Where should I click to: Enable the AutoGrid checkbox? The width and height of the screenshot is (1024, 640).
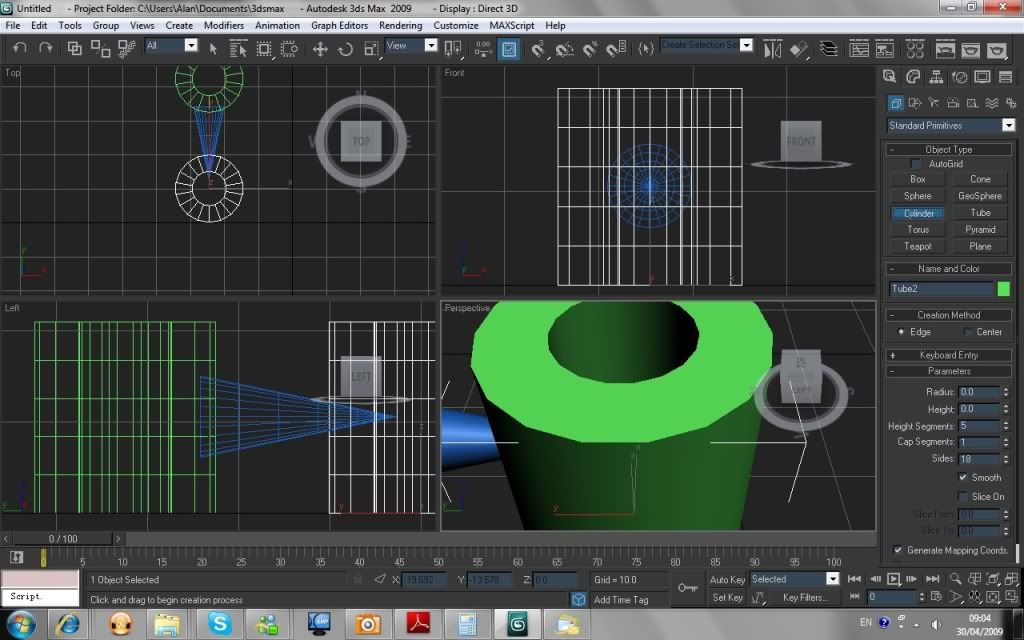point(916,164)
